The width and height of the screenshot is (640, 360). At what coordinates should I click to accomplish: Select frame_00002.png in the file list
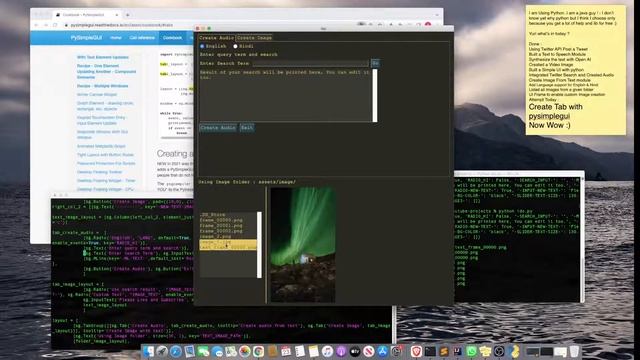point(221,231)
